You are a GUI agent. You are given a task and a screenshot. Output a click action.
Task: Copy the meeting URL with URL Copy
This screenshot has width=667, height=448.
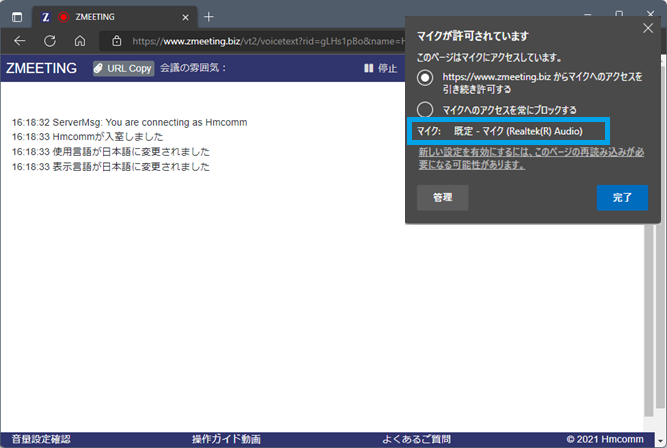pyautogui.click(x=122, y=68)
